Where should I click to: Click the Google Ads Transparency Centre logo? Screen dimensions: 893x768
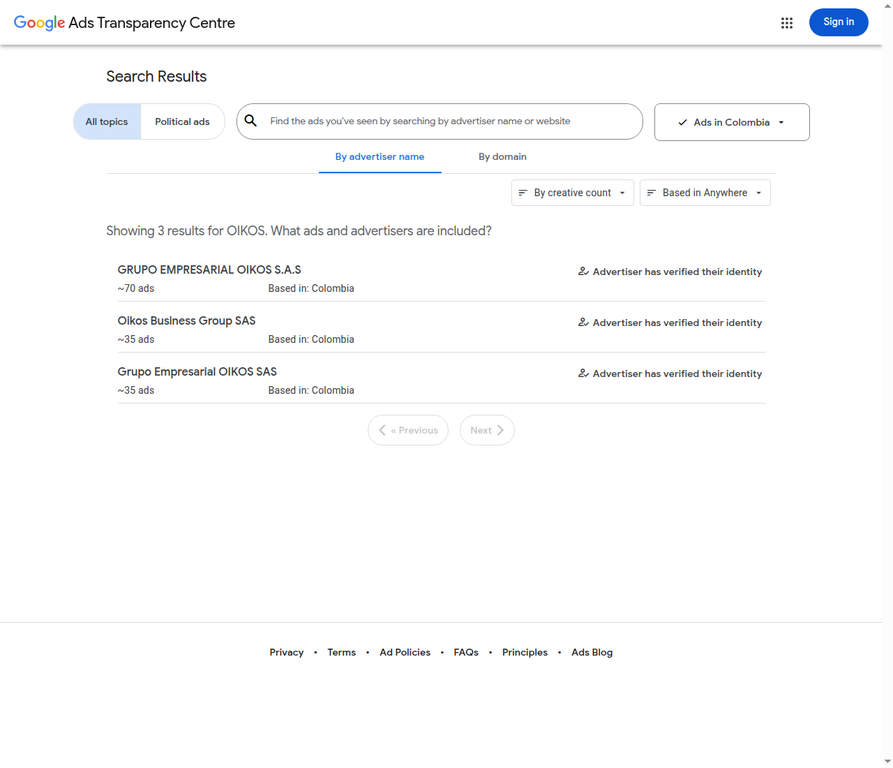point(124,23)
